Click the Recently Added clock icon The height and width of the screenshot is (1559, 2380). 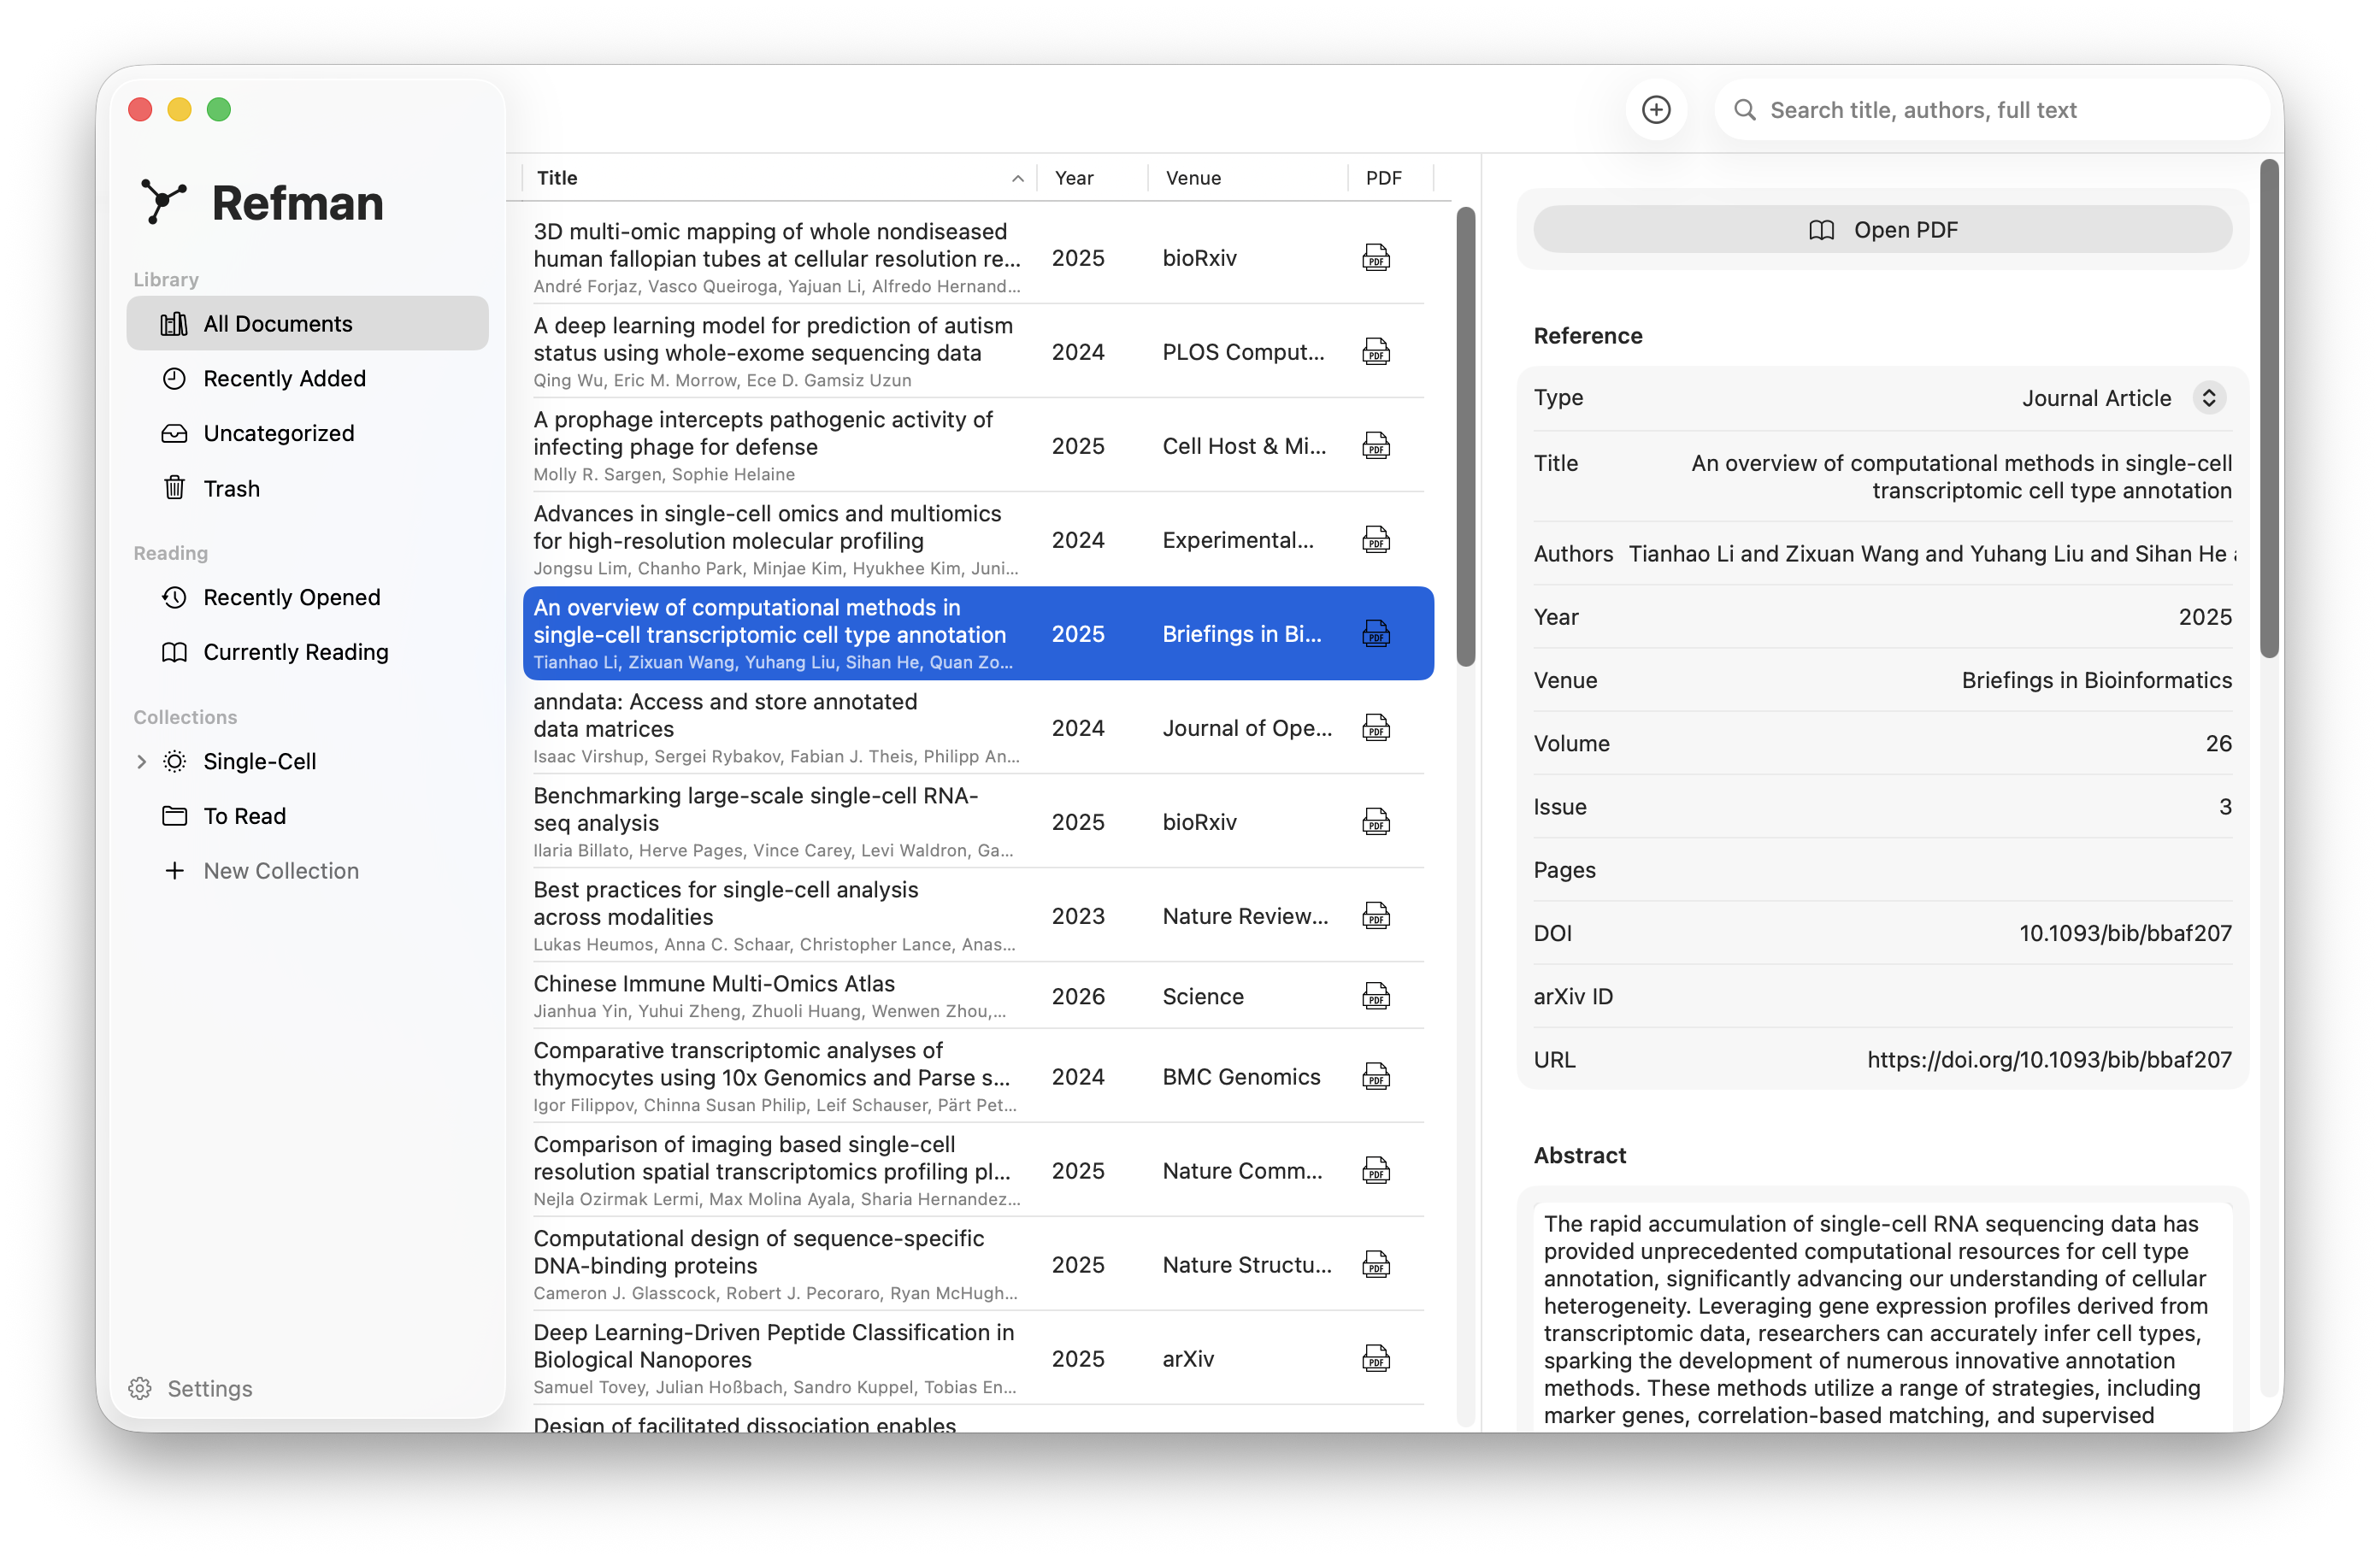point(174,379)
